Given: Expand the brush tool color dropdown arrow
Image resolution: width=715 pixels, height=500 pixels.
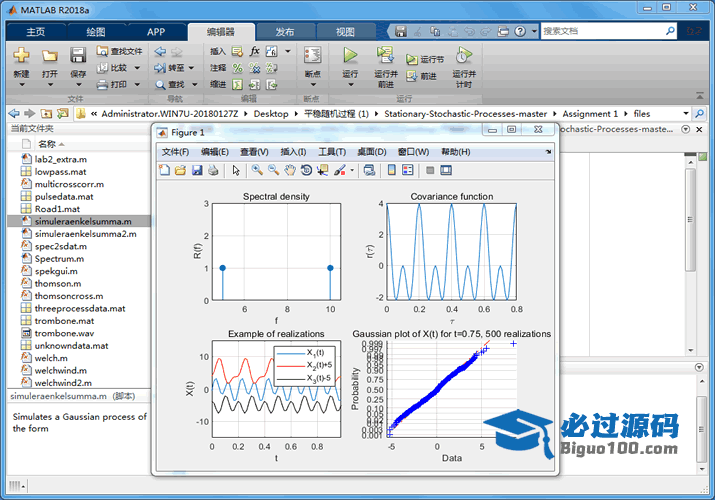Looking at the screenshot, I should coord(352,170).
